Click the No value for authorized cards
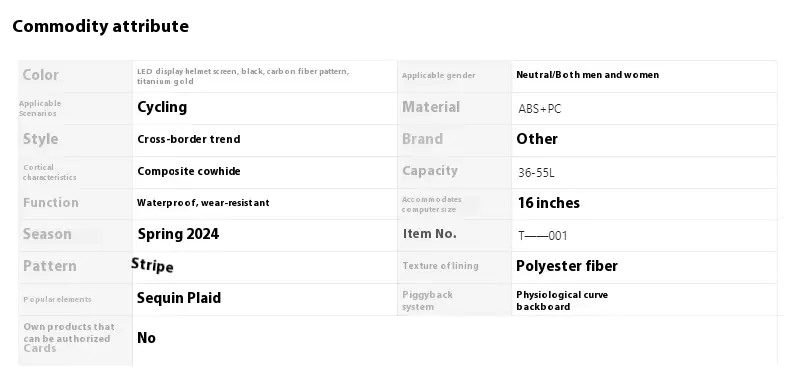 (146, 338)
